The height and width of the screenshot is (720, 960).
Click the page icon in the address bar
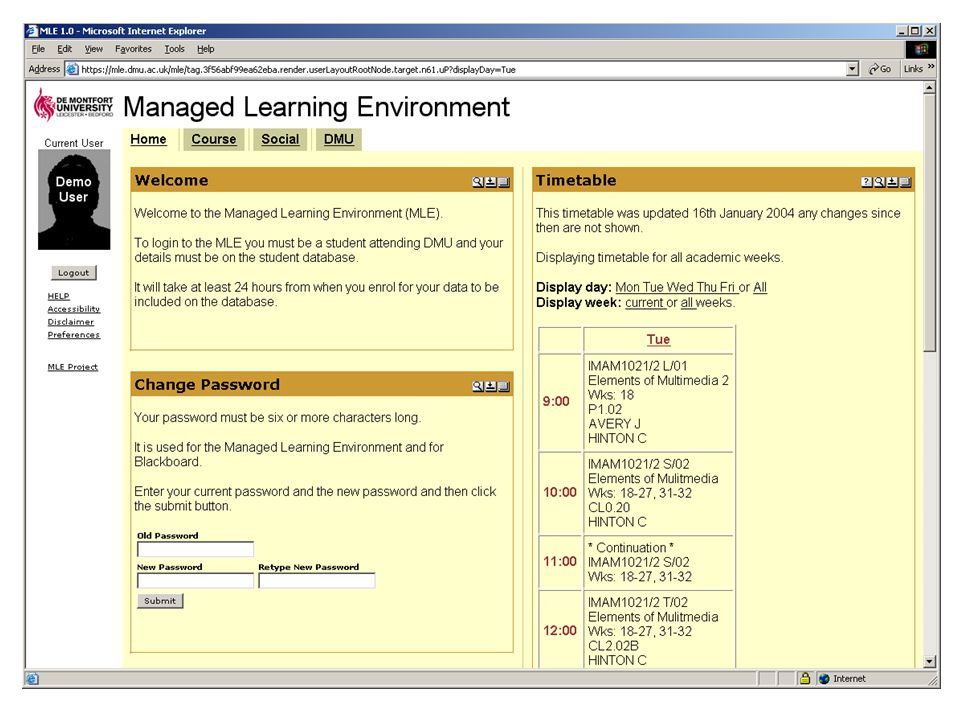(x=72, y=69)
